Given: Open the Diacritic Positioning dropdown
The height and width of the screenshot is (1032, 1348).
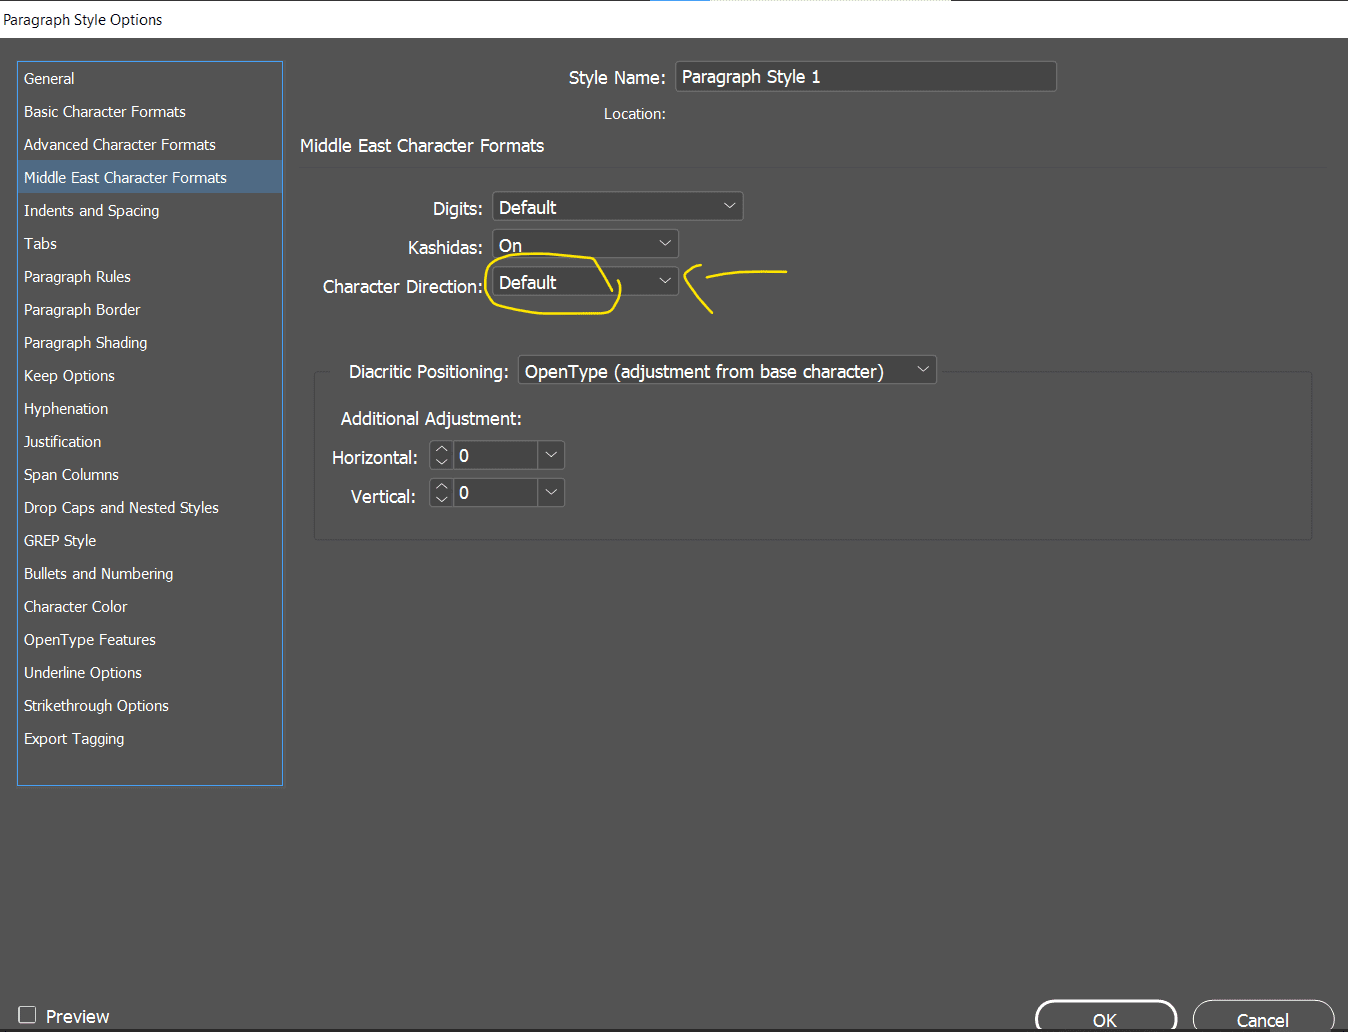Looking at the screenshot, I should pyautogui.click(x=727, y=370).
